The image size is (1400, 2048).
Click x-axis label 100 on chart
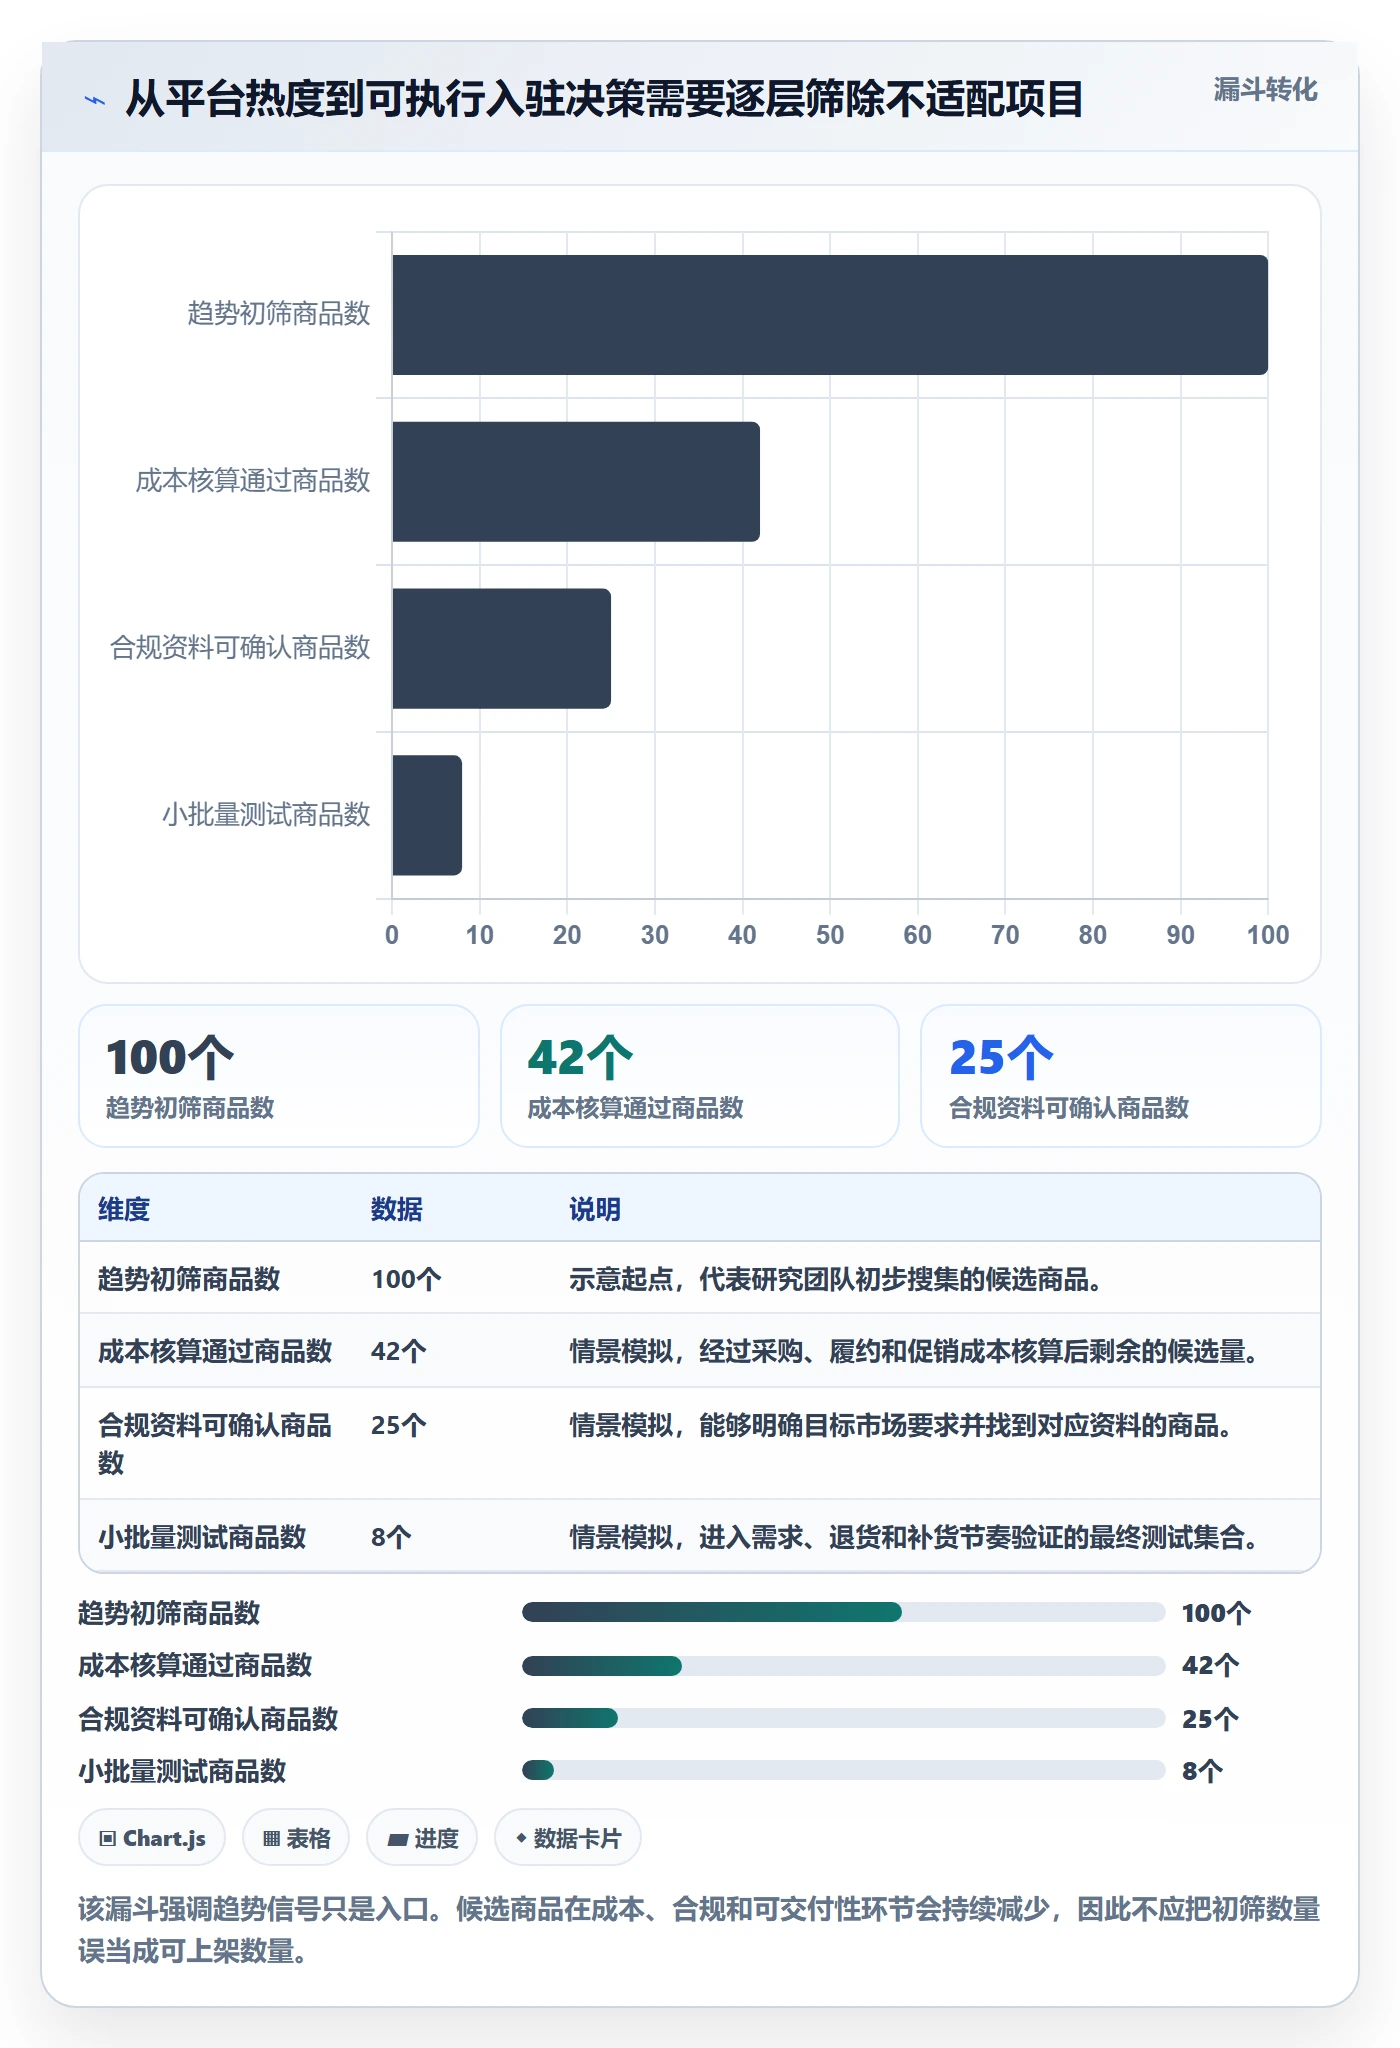tap(1268, 935)
